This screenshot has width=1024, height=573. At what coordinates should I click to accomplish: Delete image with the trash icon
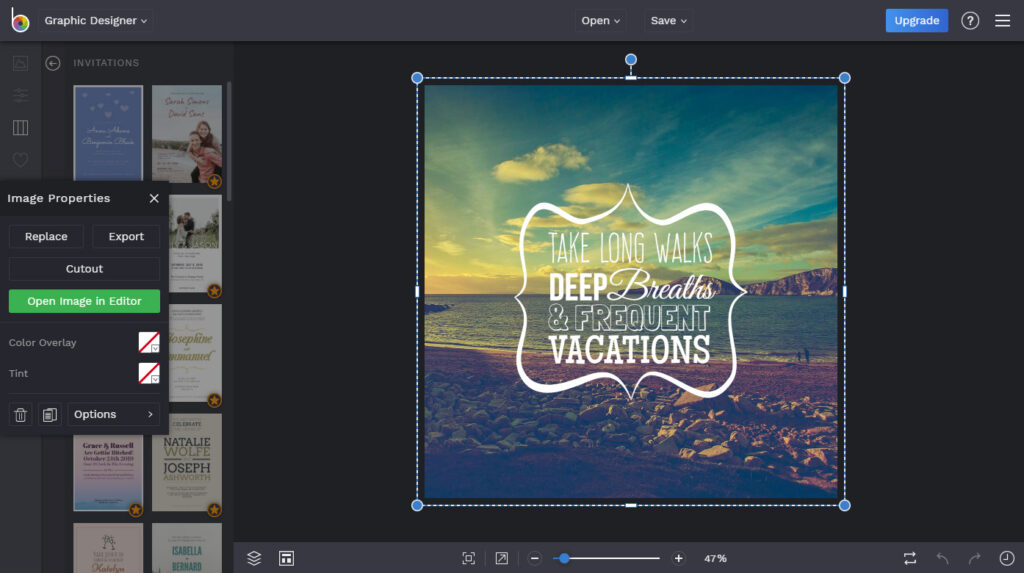pos(21,414)
